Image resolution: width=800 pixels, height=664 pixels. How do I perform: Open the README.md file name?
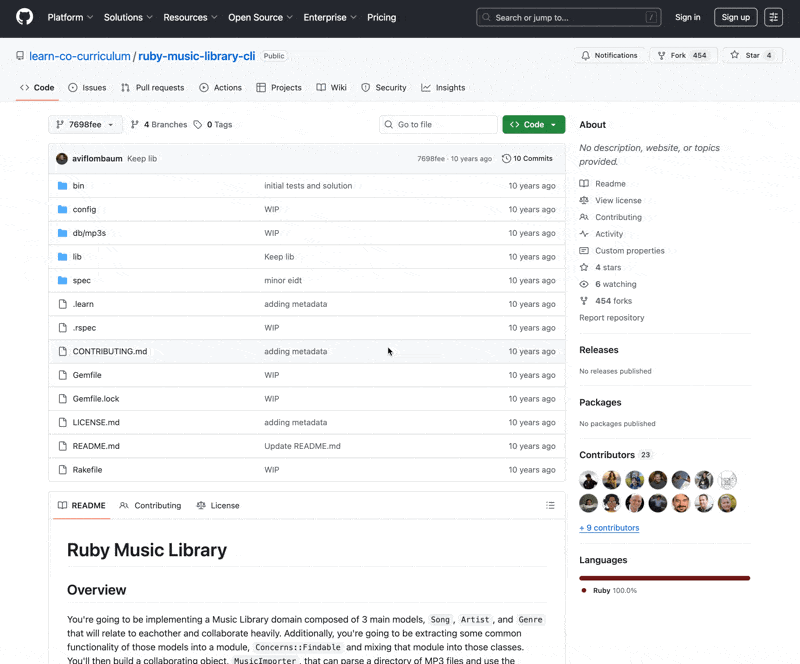(96, 446)
